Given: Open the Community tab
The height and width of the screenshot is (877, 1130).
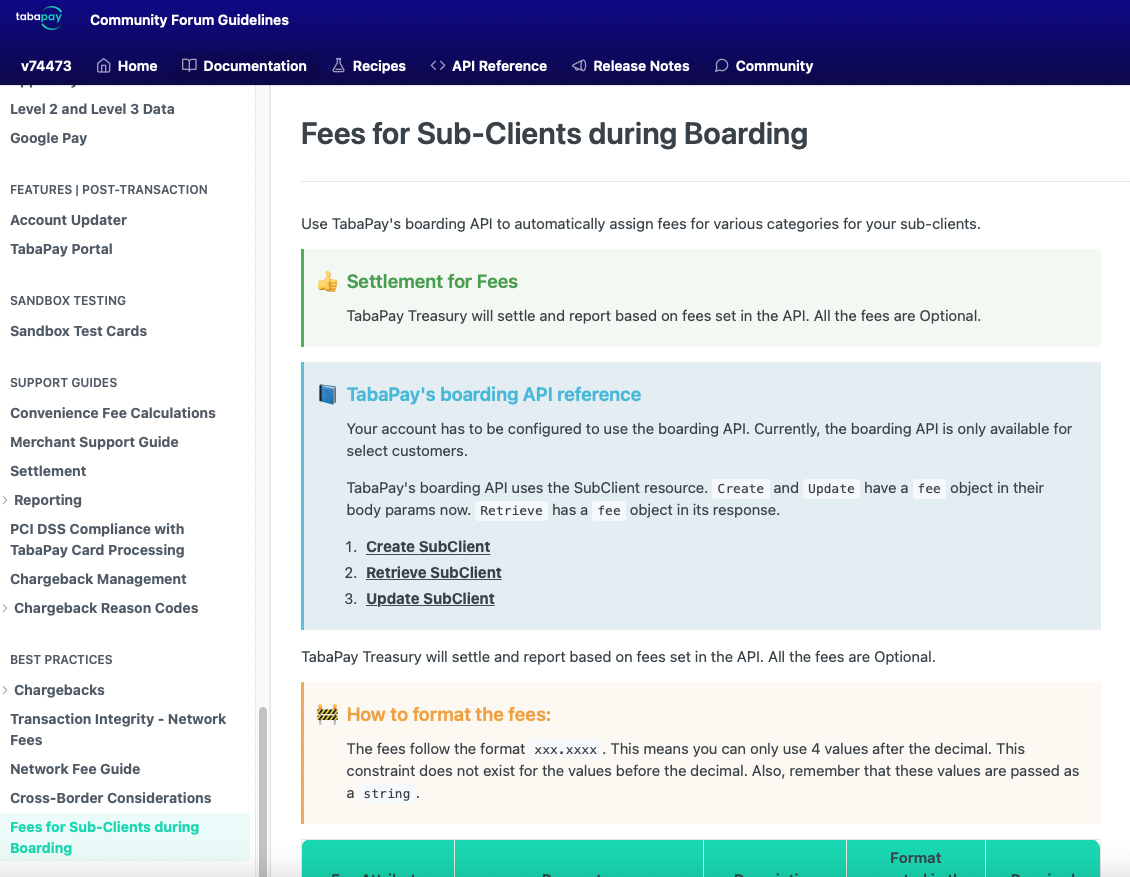Looking at the screenshot, I should 774,66.
